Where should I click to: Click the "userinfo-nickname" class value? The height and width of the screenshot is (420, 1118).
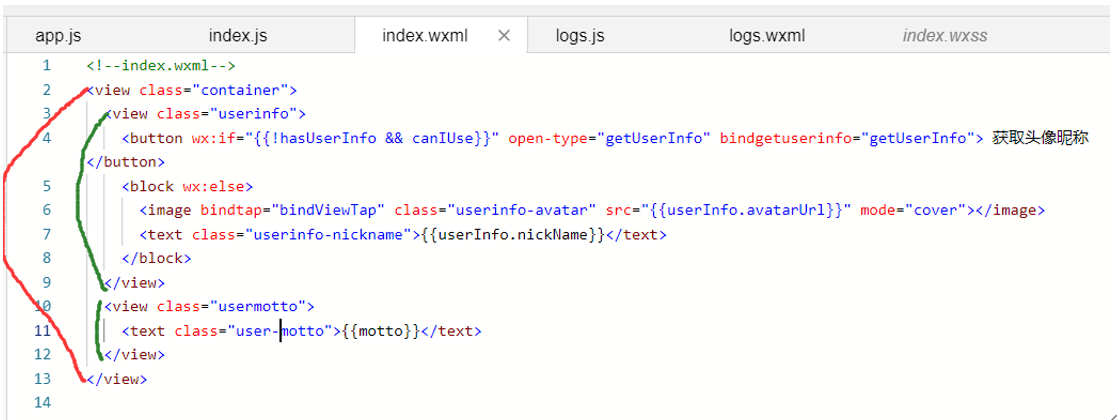[x=329, y=235]
